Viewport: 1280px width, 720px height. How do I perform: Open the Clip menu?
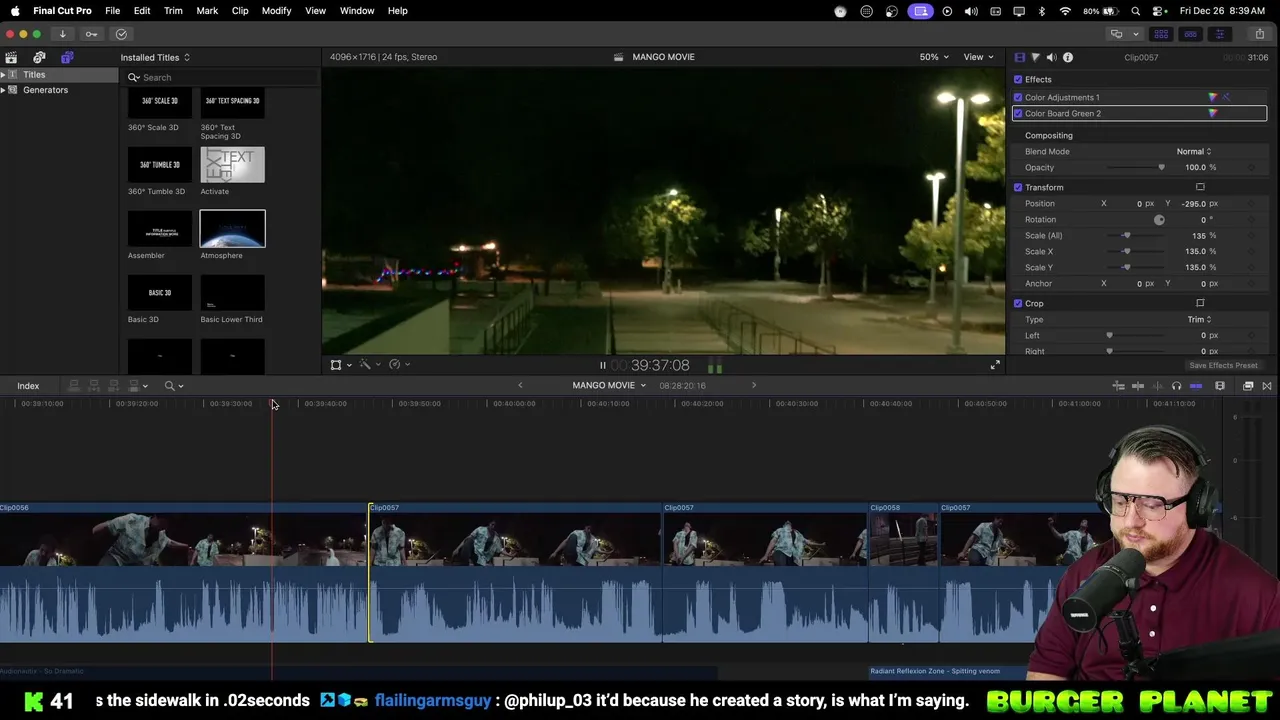tap(240, 10)
